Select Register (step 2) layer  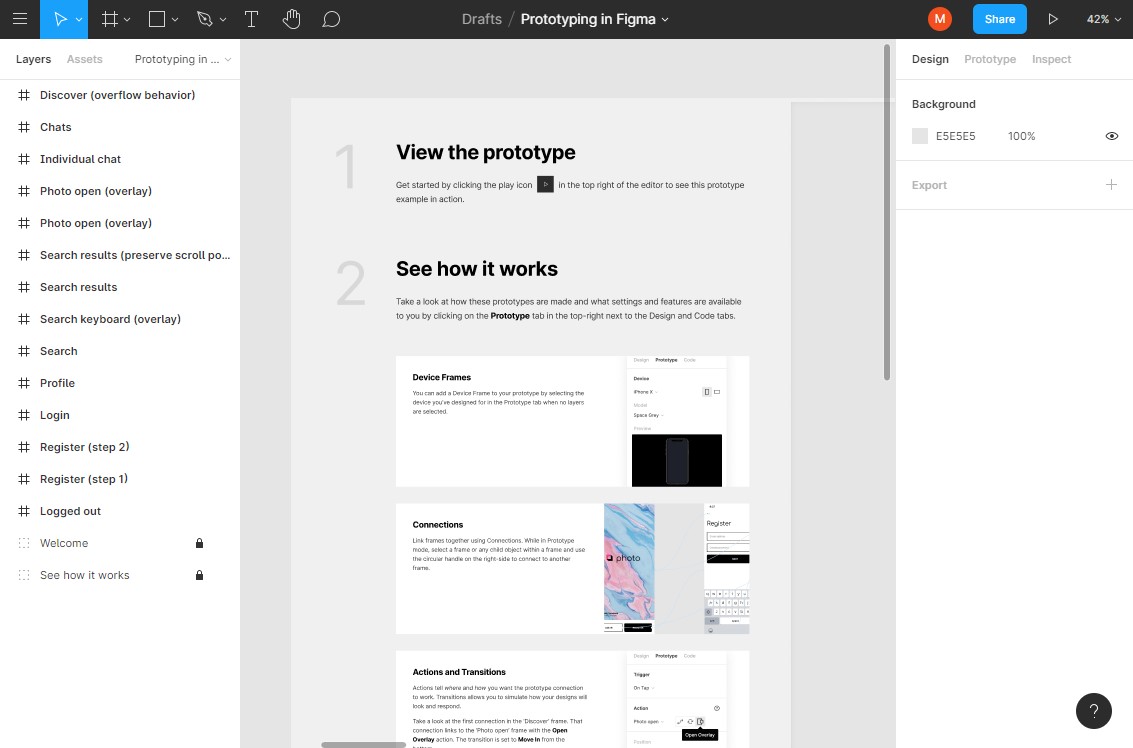[x=119, y=447]
